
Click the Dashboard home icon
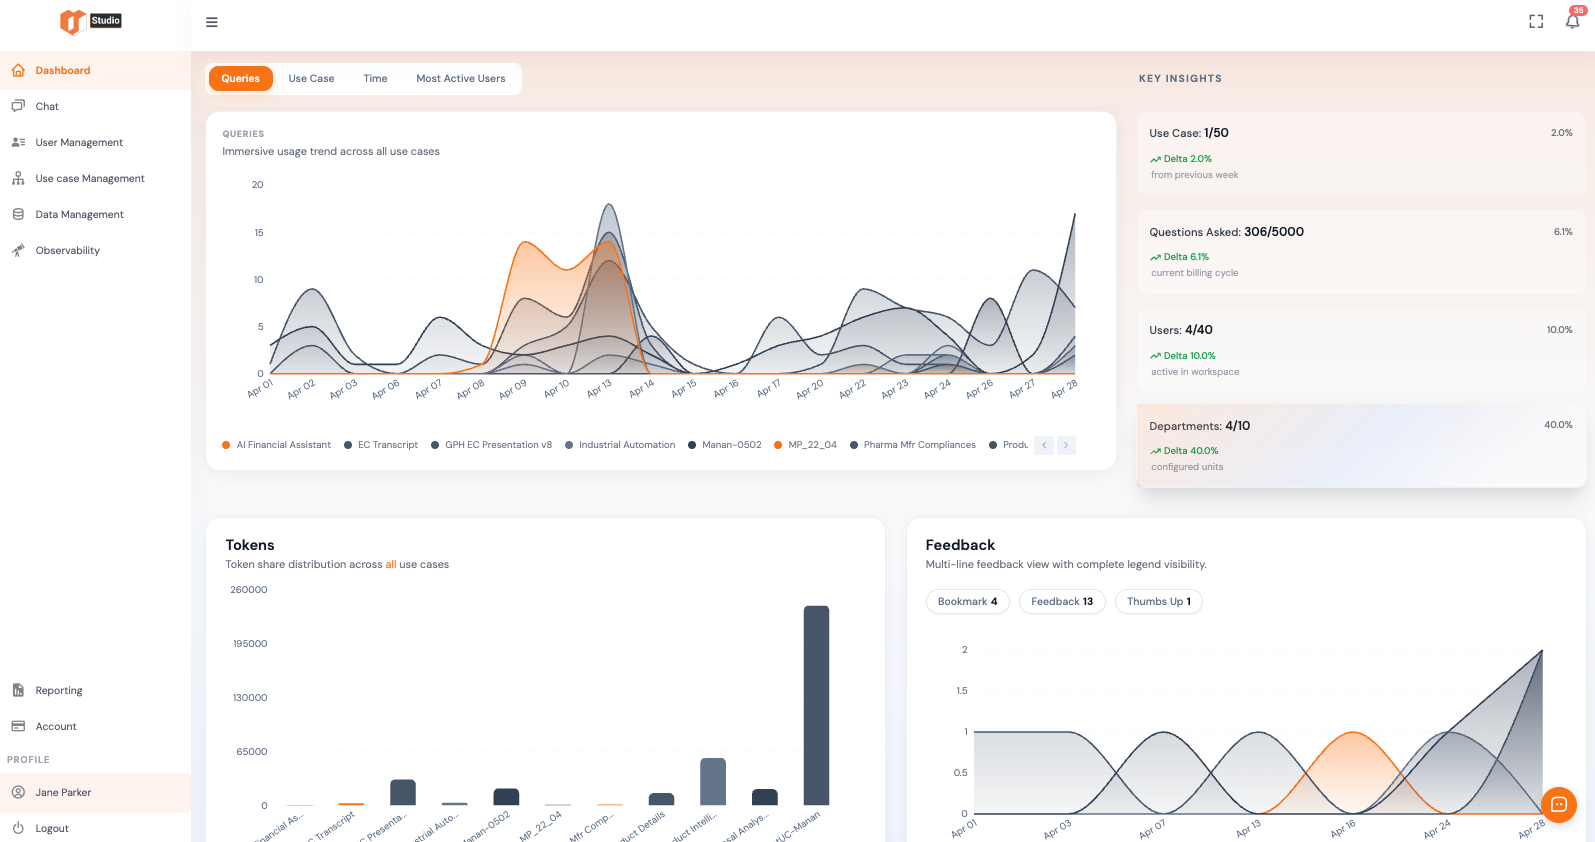(x=18, y=71)
